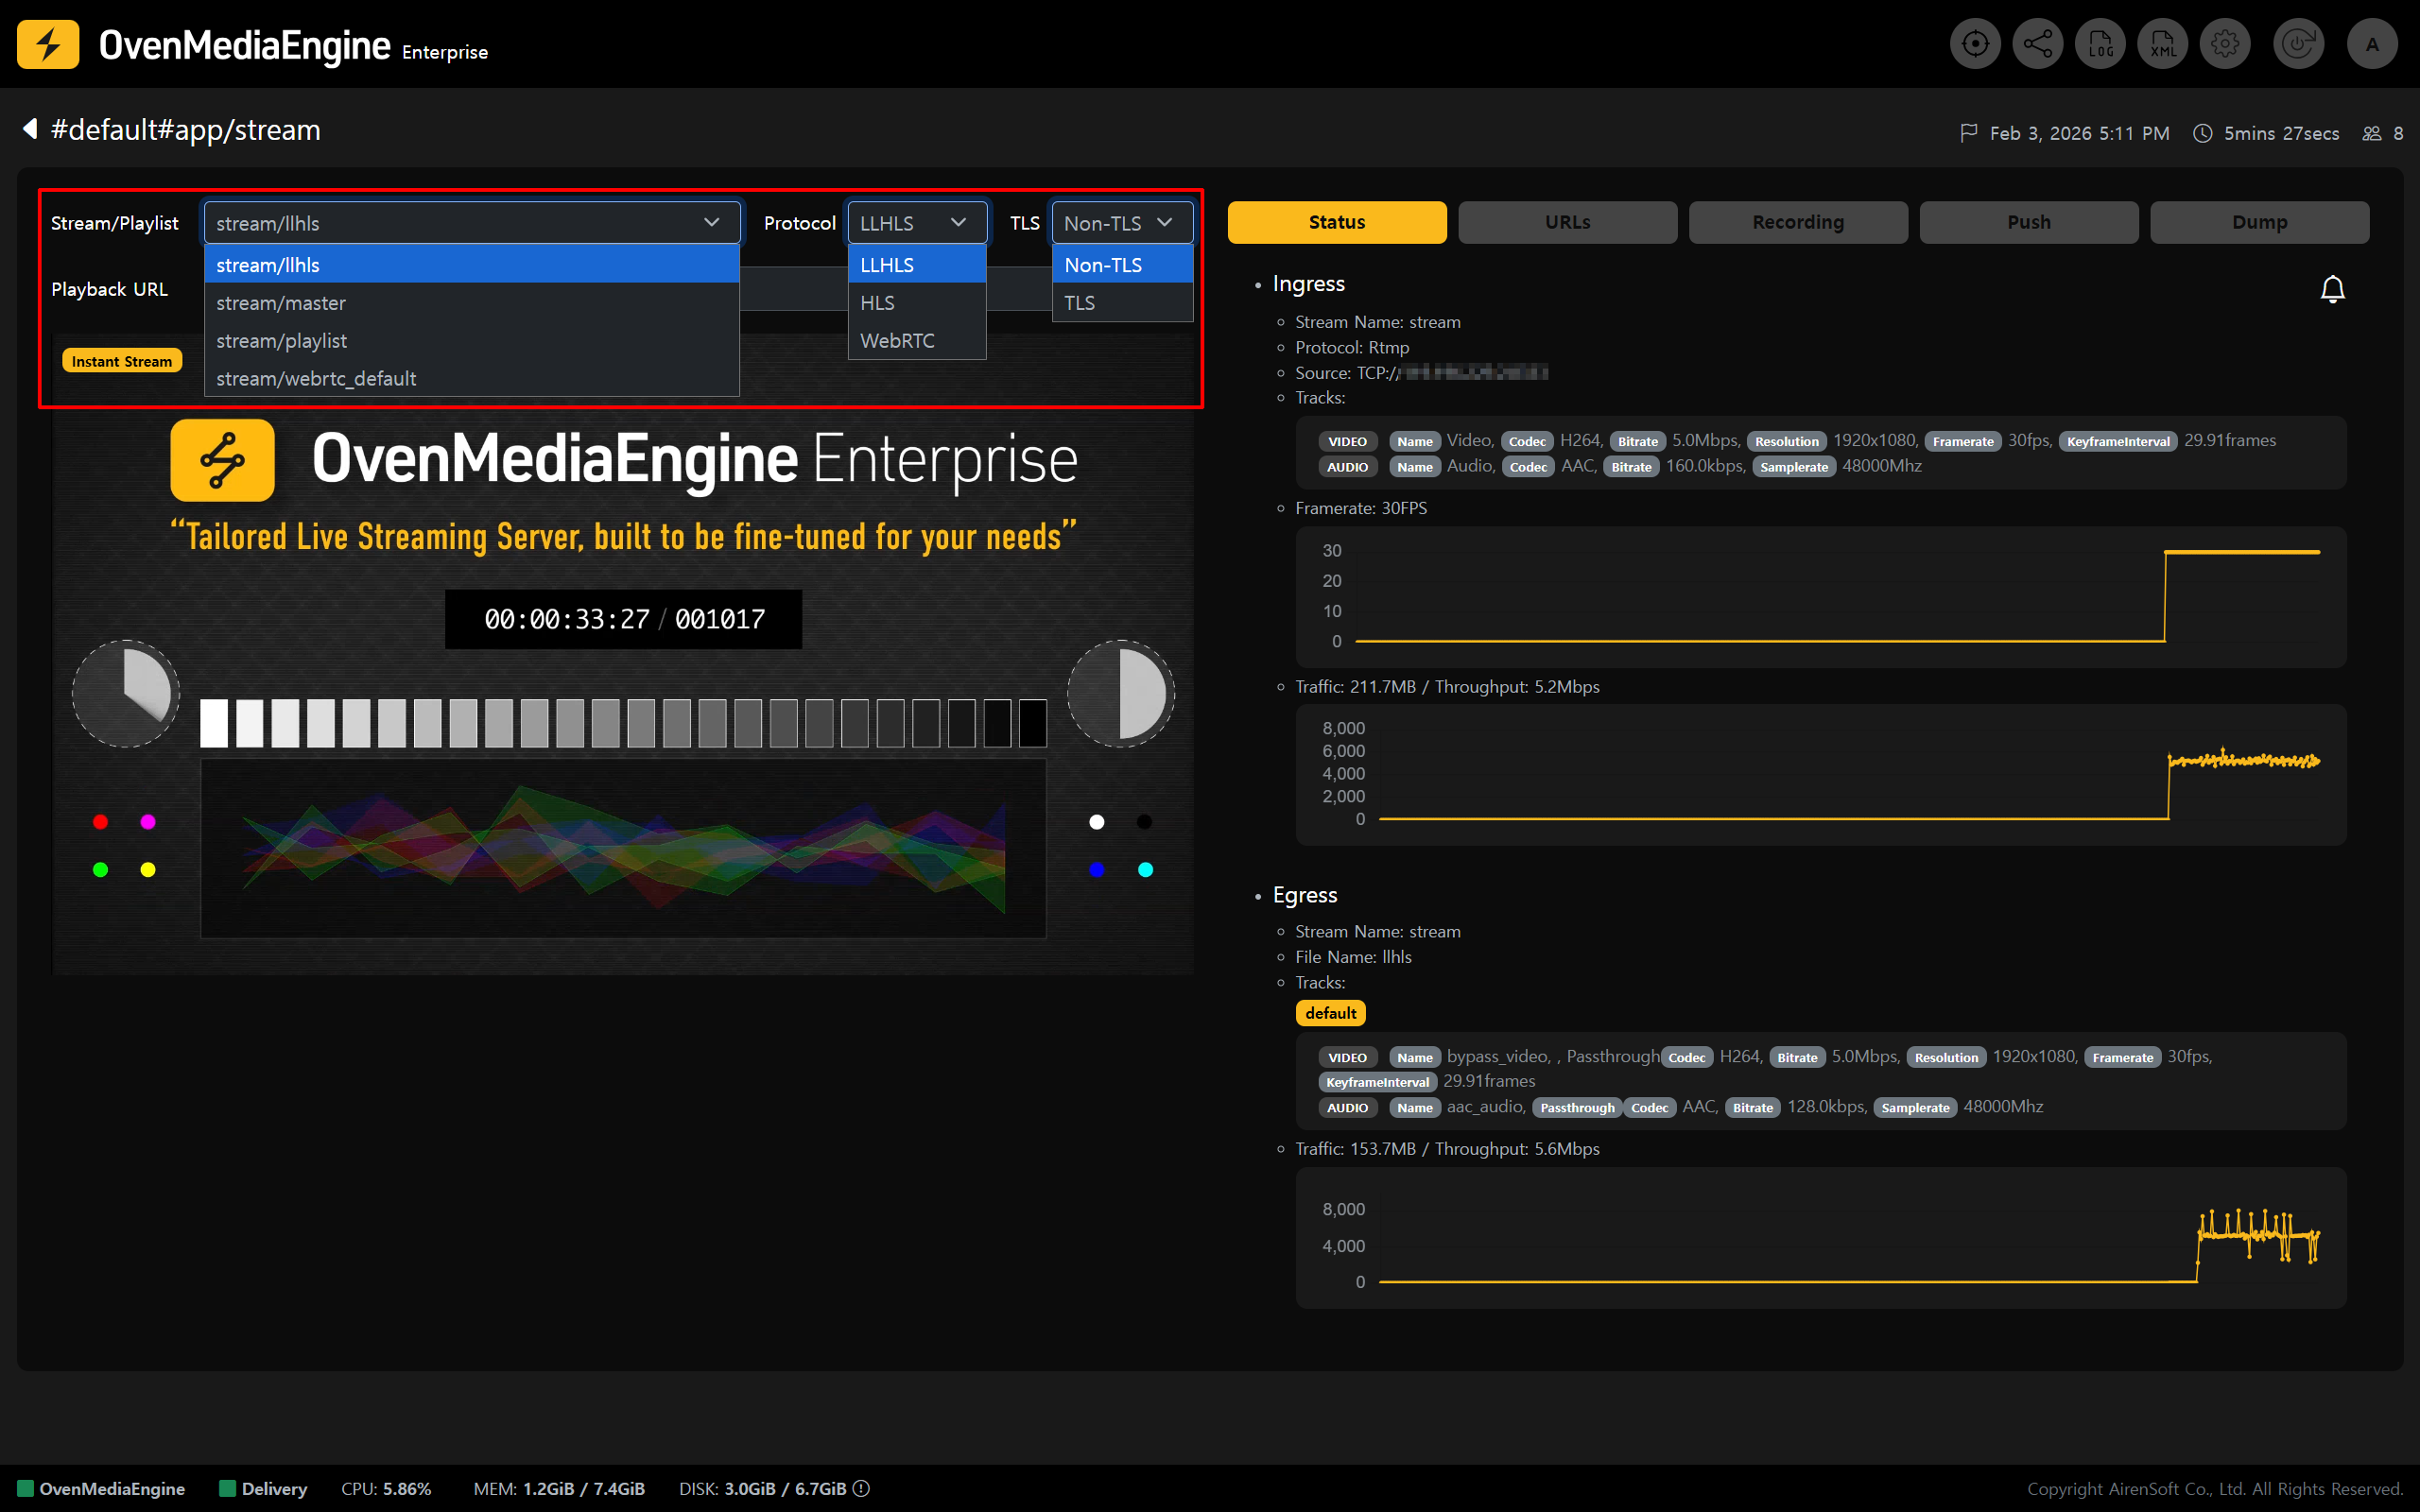Go back using the arrow beside #default#app/stream
Screen dimensions: 2420x1512
30,129
